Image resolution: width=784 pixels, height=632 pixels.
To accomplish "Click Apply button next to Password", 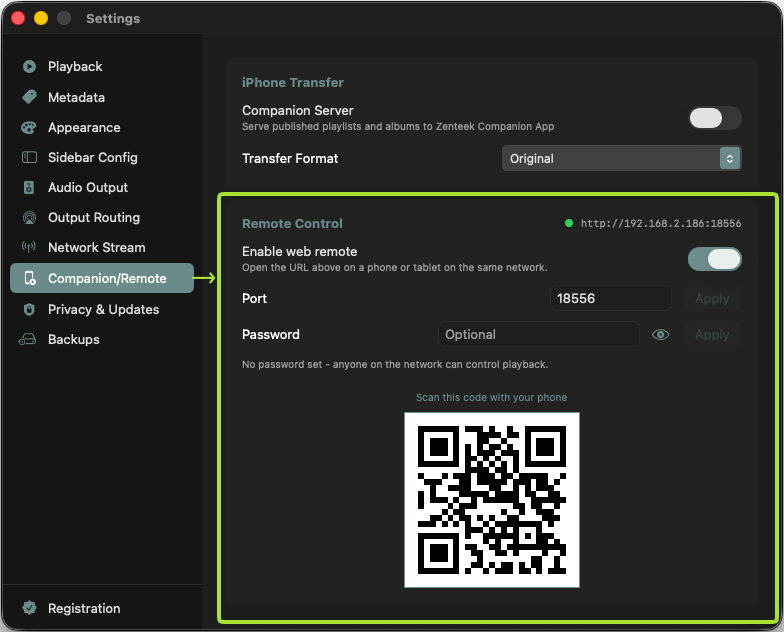I will click(712, 334).
